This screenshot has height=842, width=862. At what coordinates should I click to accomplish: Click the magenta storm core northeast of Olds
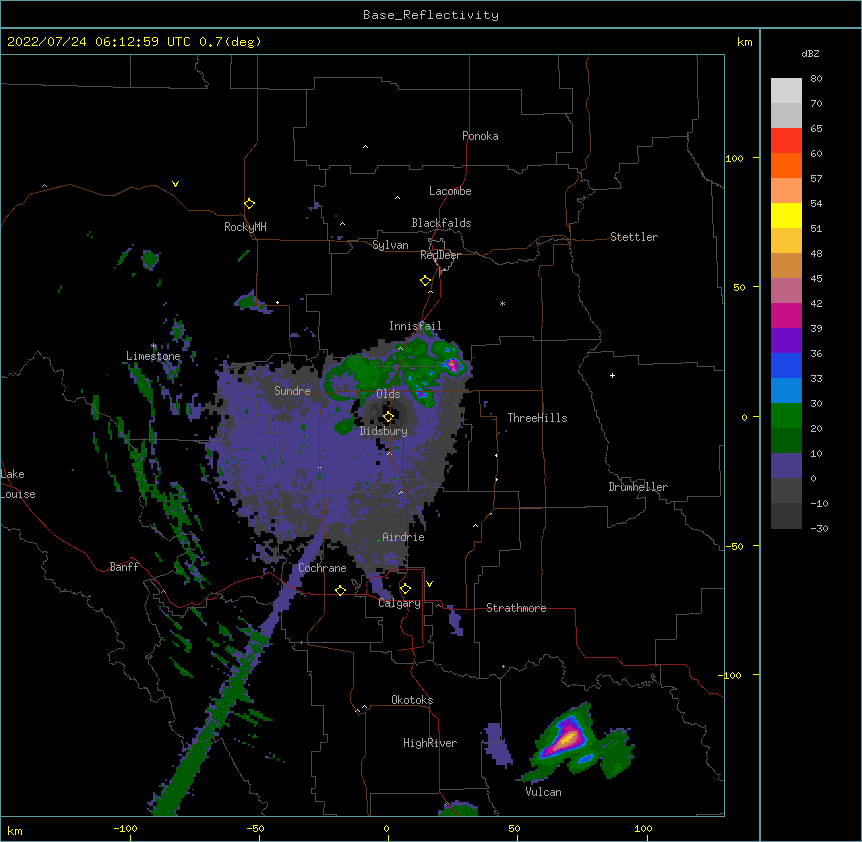tap(452, 364)
